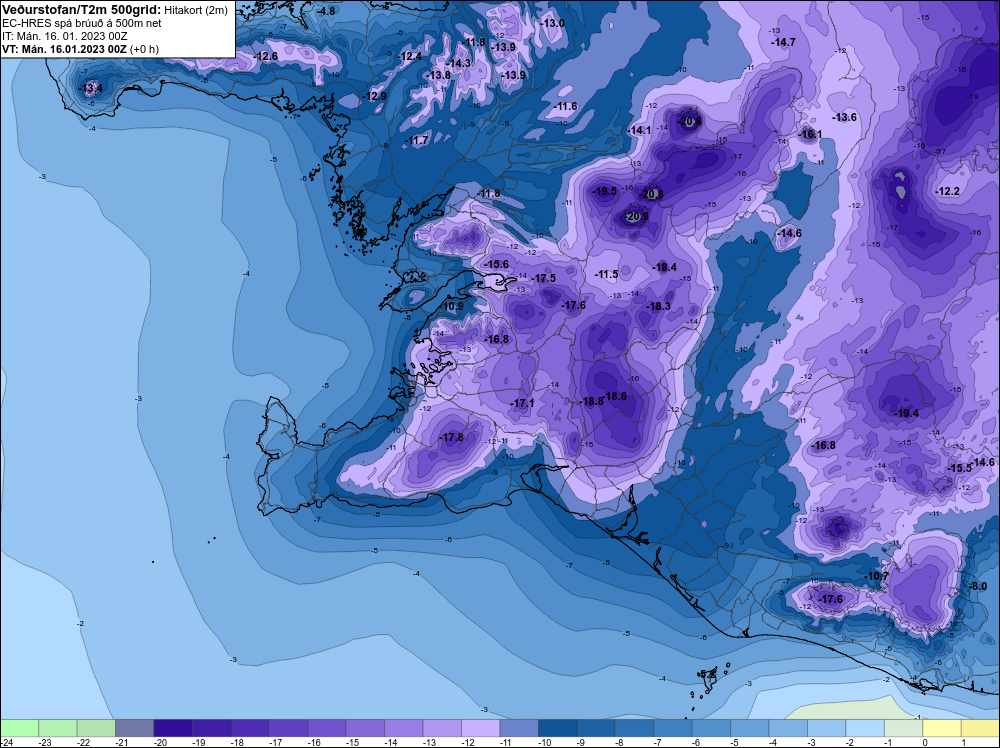Click the -19.5 temperature label
The height and width of the screenshot is (748, 1000).
(x=604, y=191)
